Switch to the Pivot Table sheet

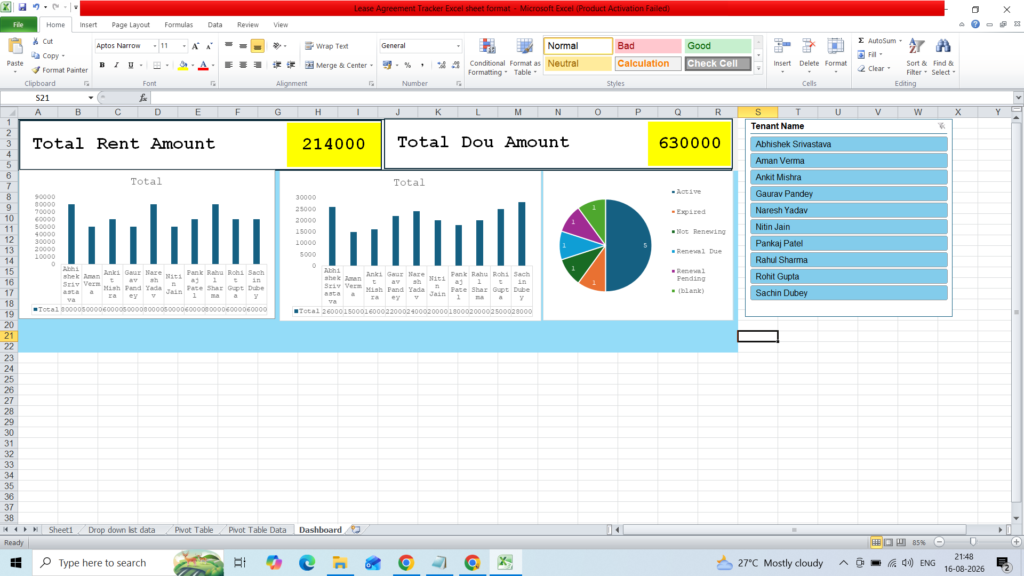193,530
